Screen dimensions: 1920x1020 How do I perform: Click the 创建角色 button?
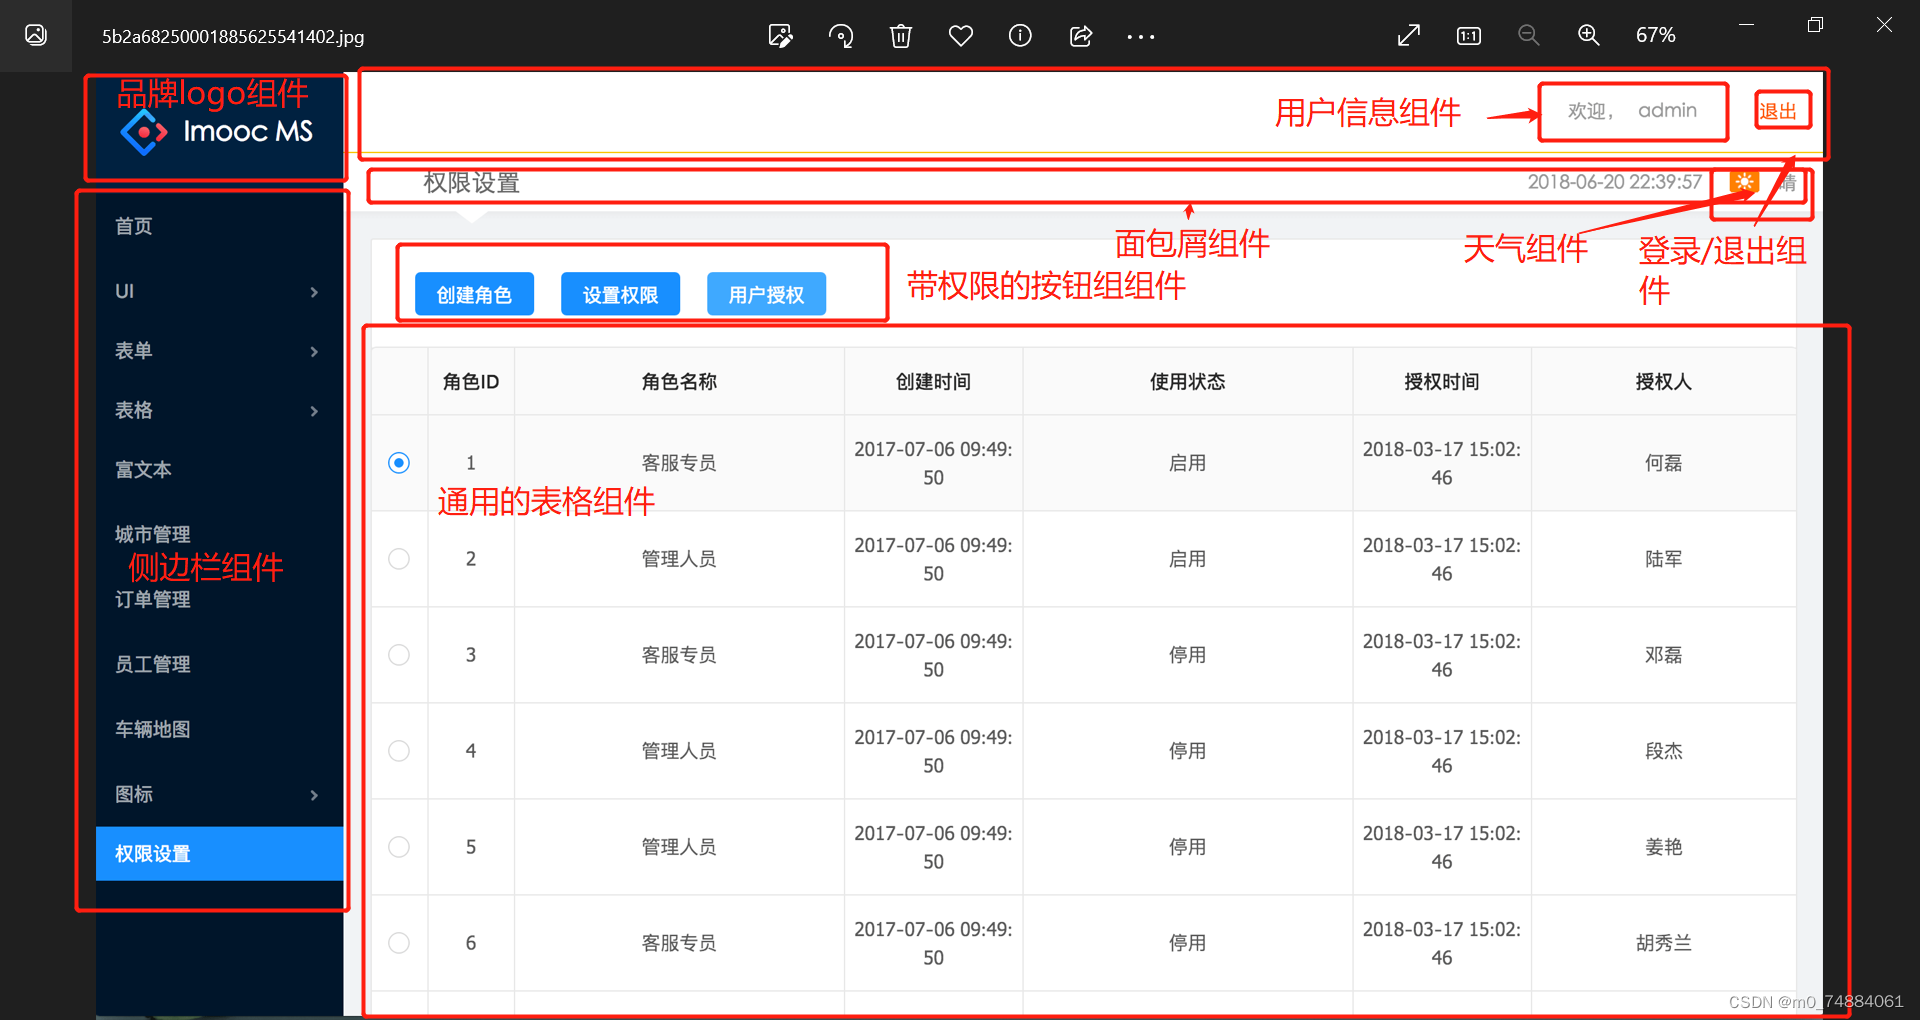(473, 294)
